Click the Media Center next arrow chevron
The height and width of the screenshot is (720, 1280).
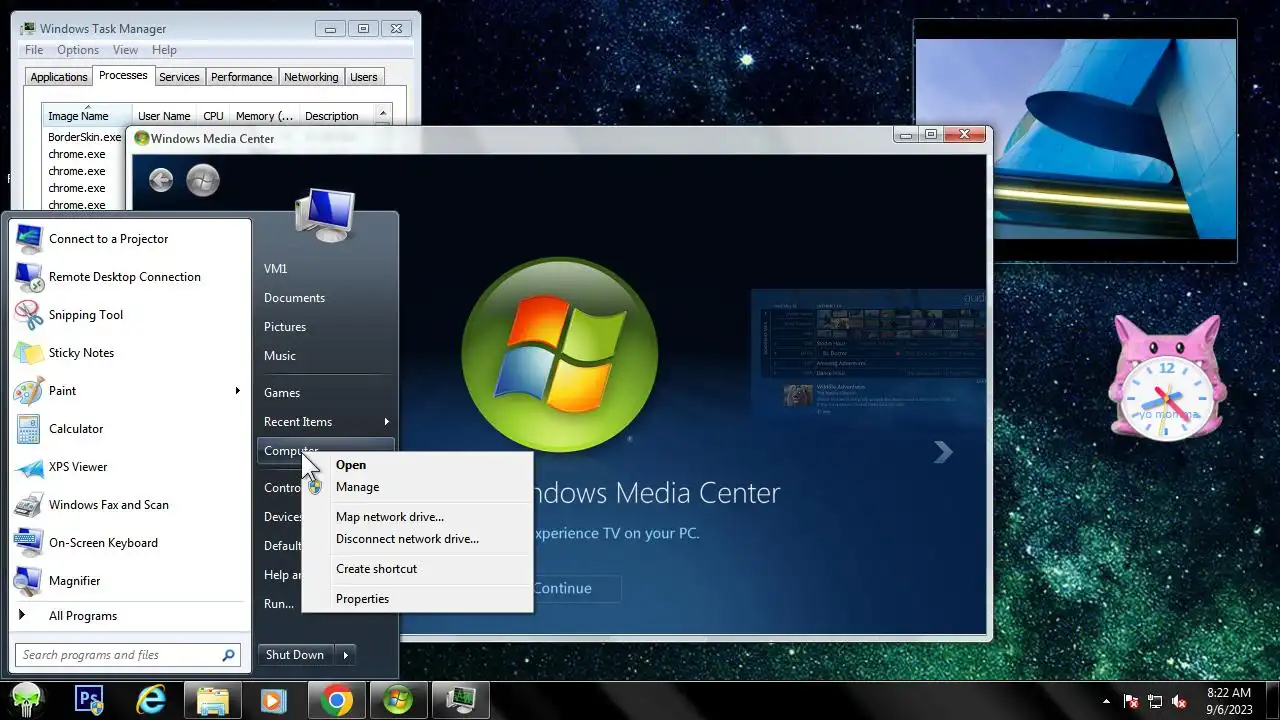click(943, 452)
